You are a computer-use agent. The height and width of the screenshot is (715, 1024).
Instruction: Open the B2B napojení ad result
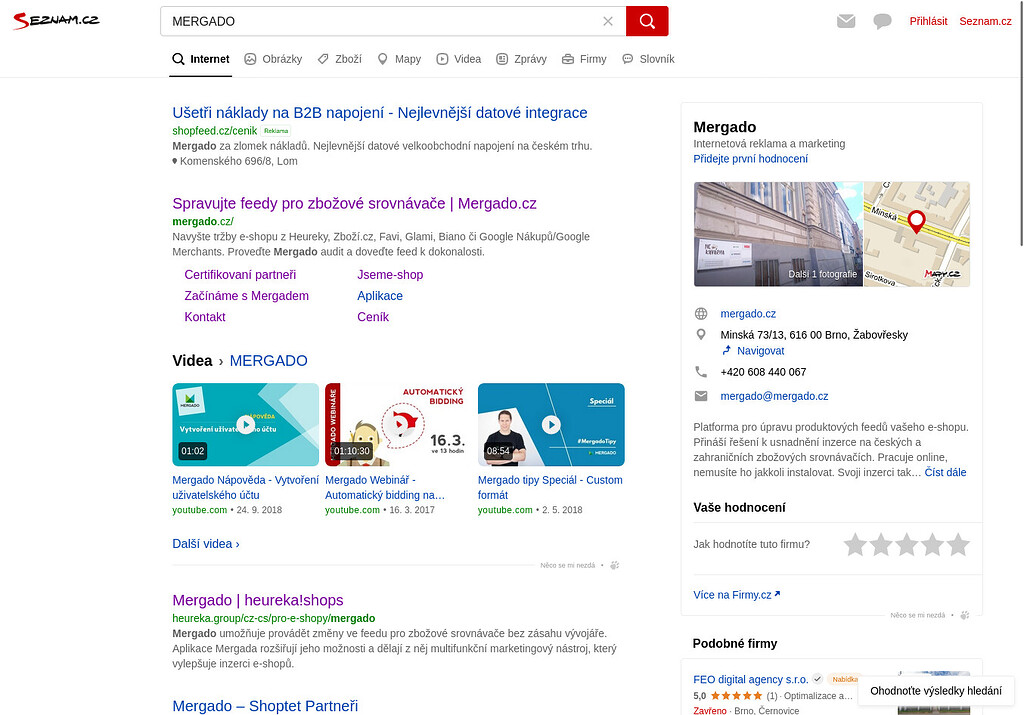pyautogui.click(x=379, y=112)
